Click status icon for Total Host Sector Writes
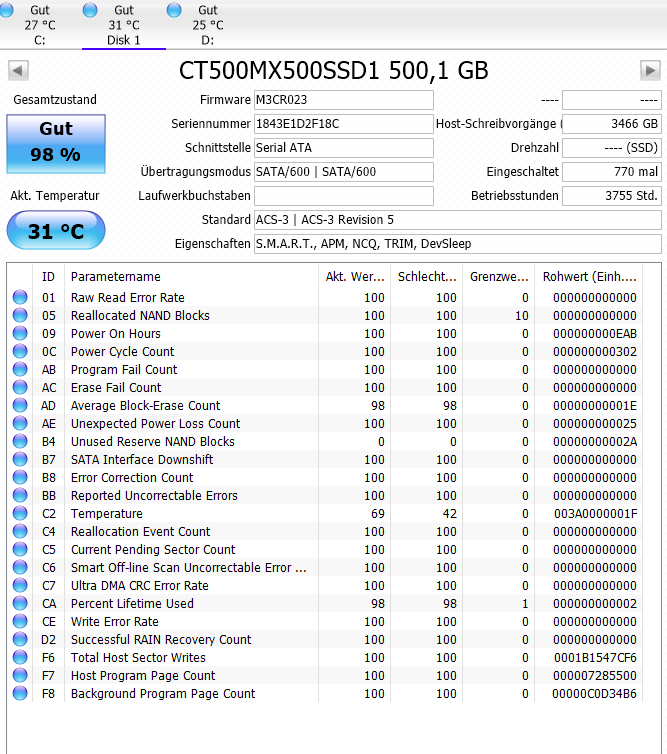The image size is (667, 754). click(20, 657)
